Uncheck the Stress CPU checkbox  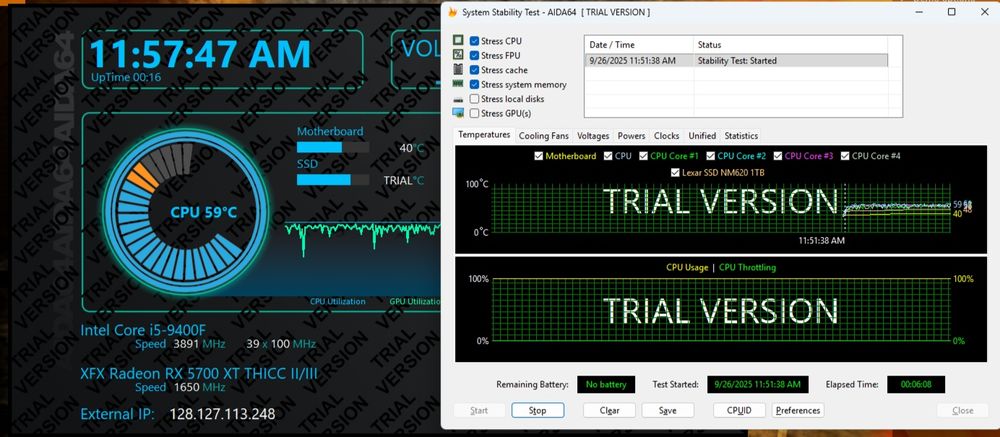click(474, 41)
